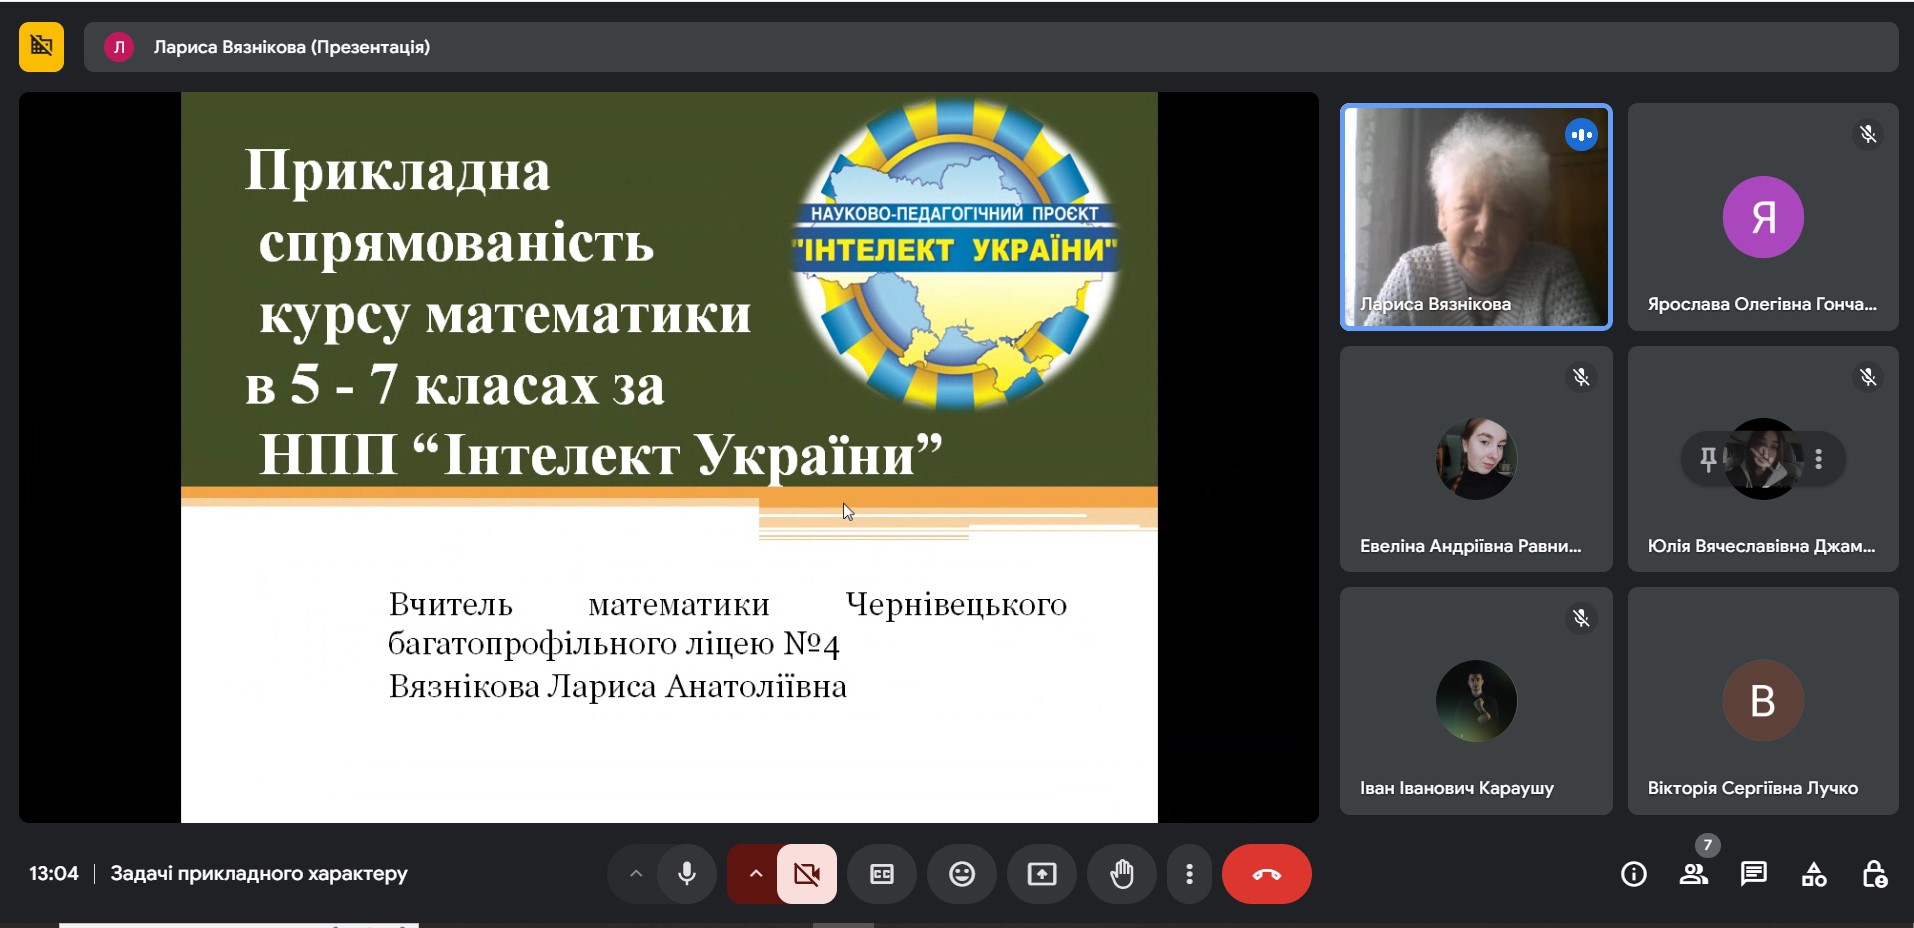1914x928 pixels.
Task: Click Іван Іванович Караушу avatar
Action: (1476, 701)
